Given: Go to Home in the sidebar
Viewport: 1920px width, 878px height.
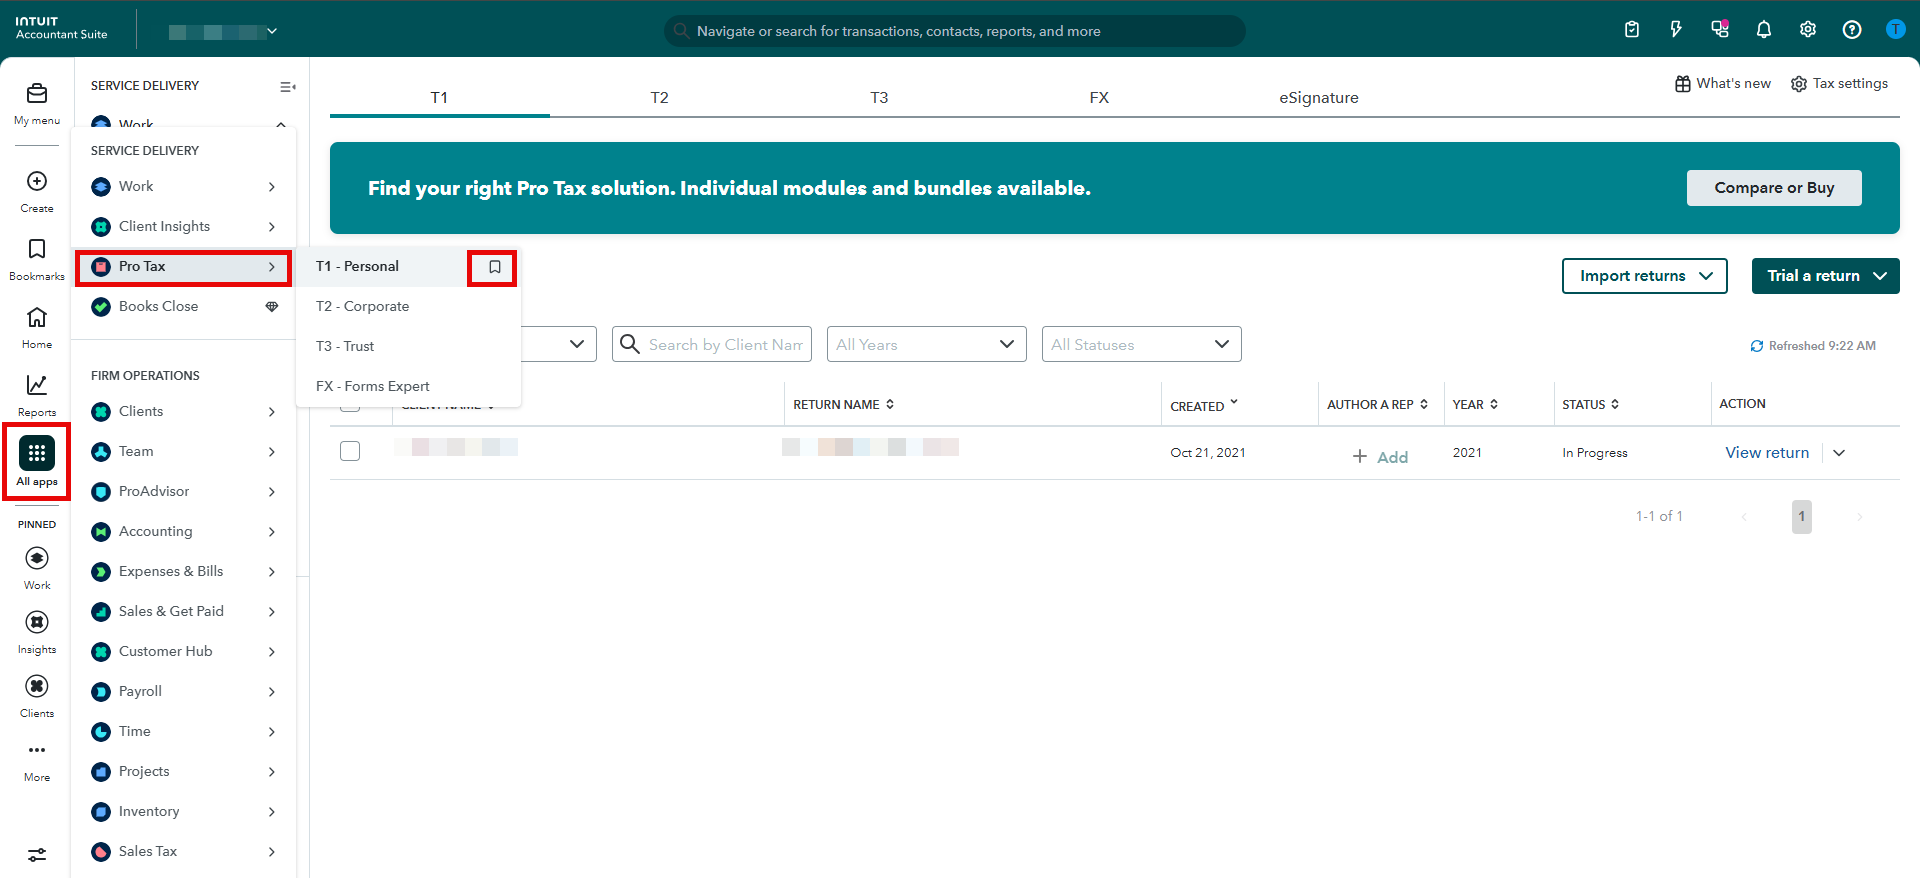Looking at the screenshot, I should point(37,318).
